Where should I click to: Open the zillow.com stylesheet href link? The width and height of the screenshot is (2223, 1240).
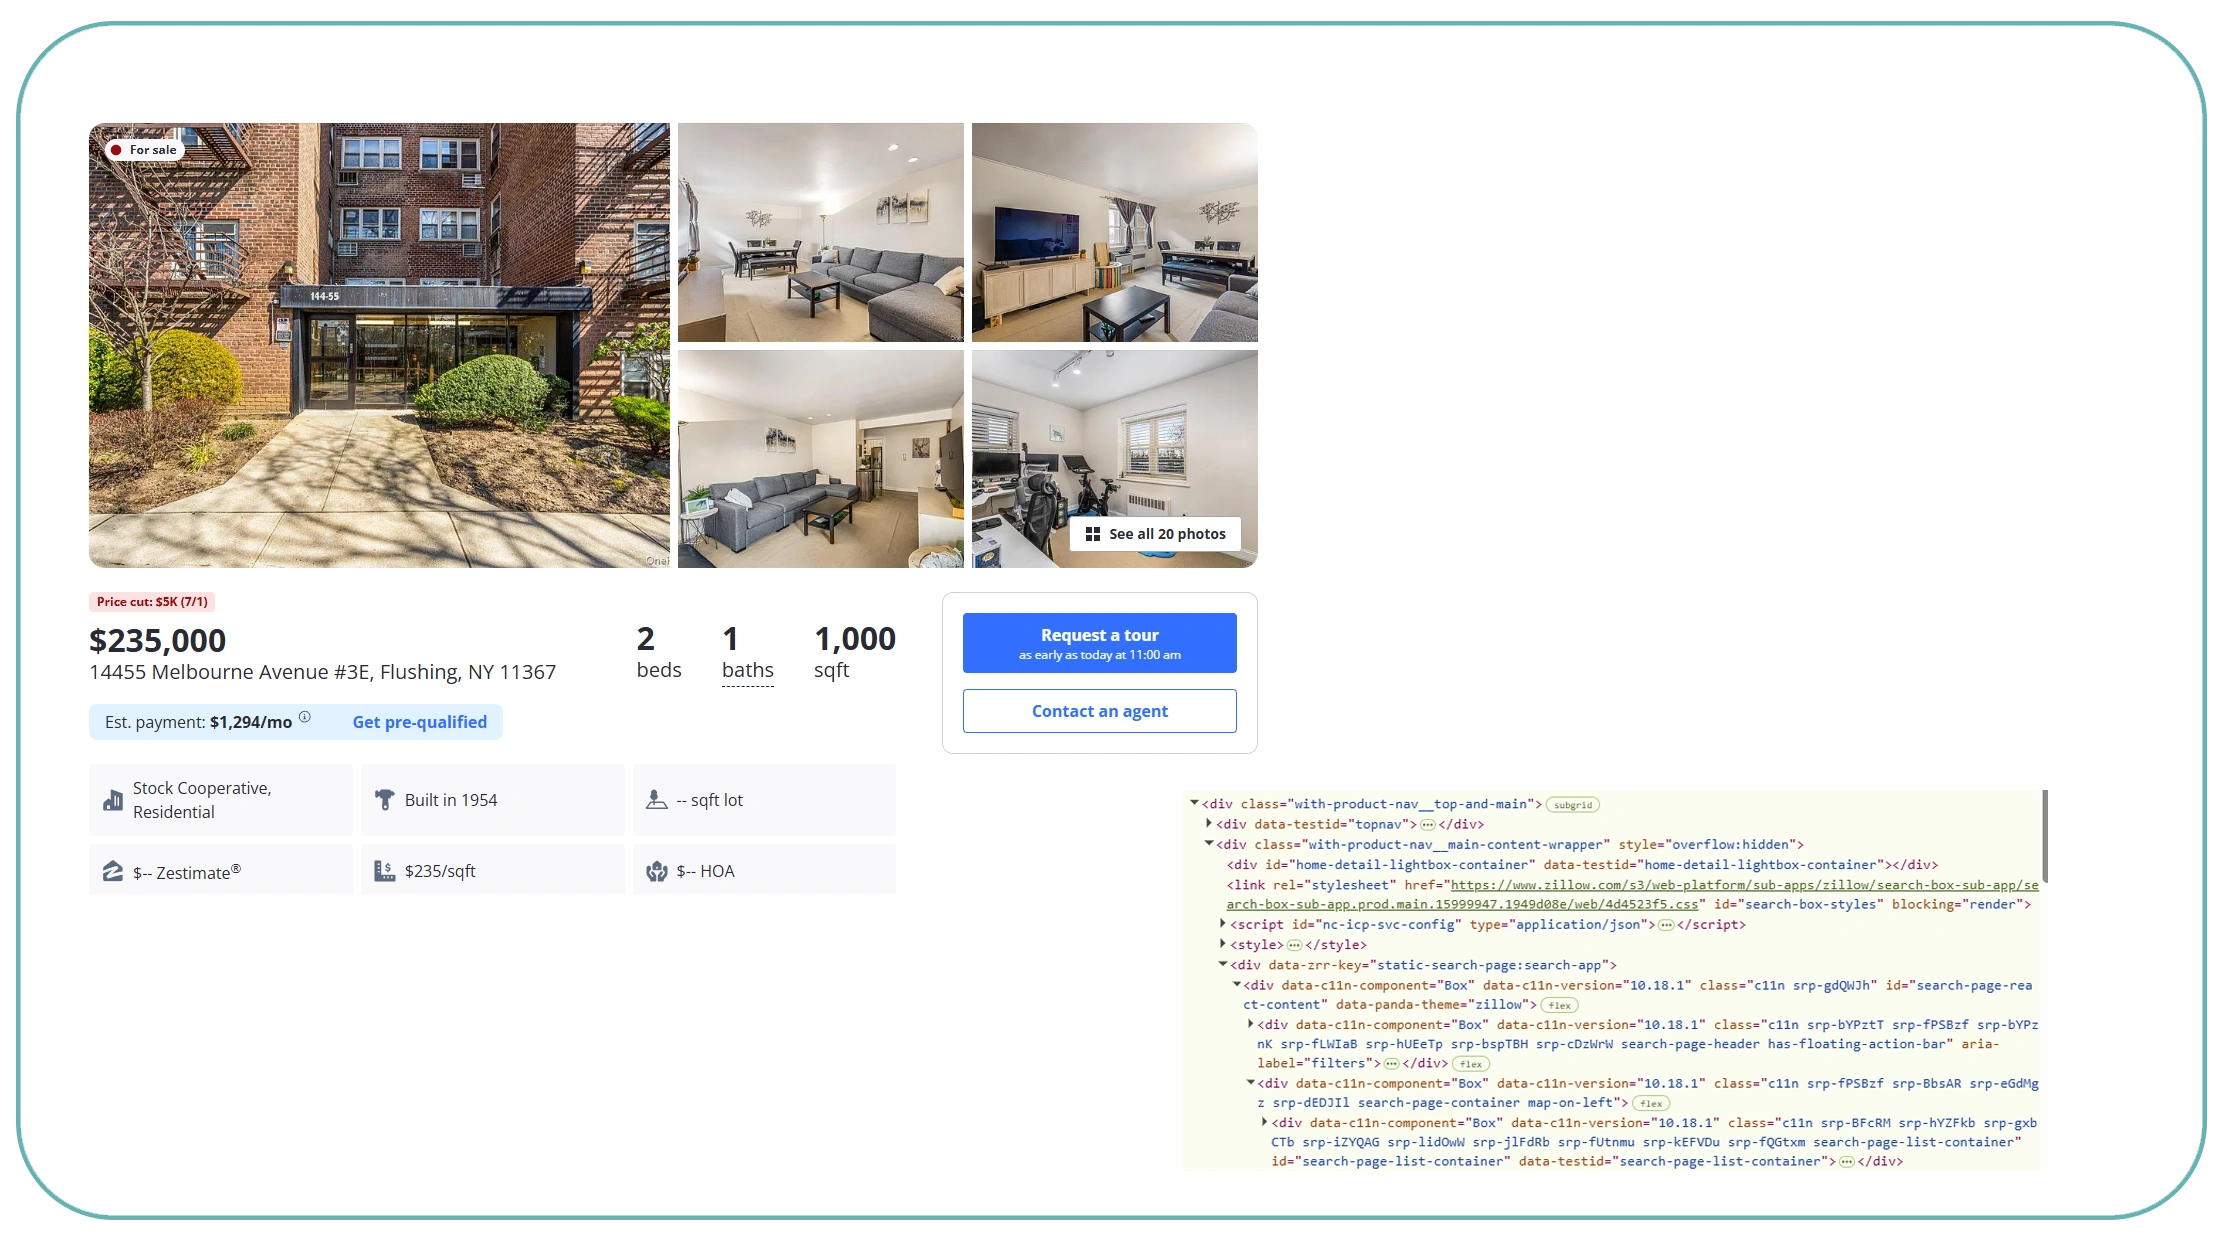[1632, 894]
